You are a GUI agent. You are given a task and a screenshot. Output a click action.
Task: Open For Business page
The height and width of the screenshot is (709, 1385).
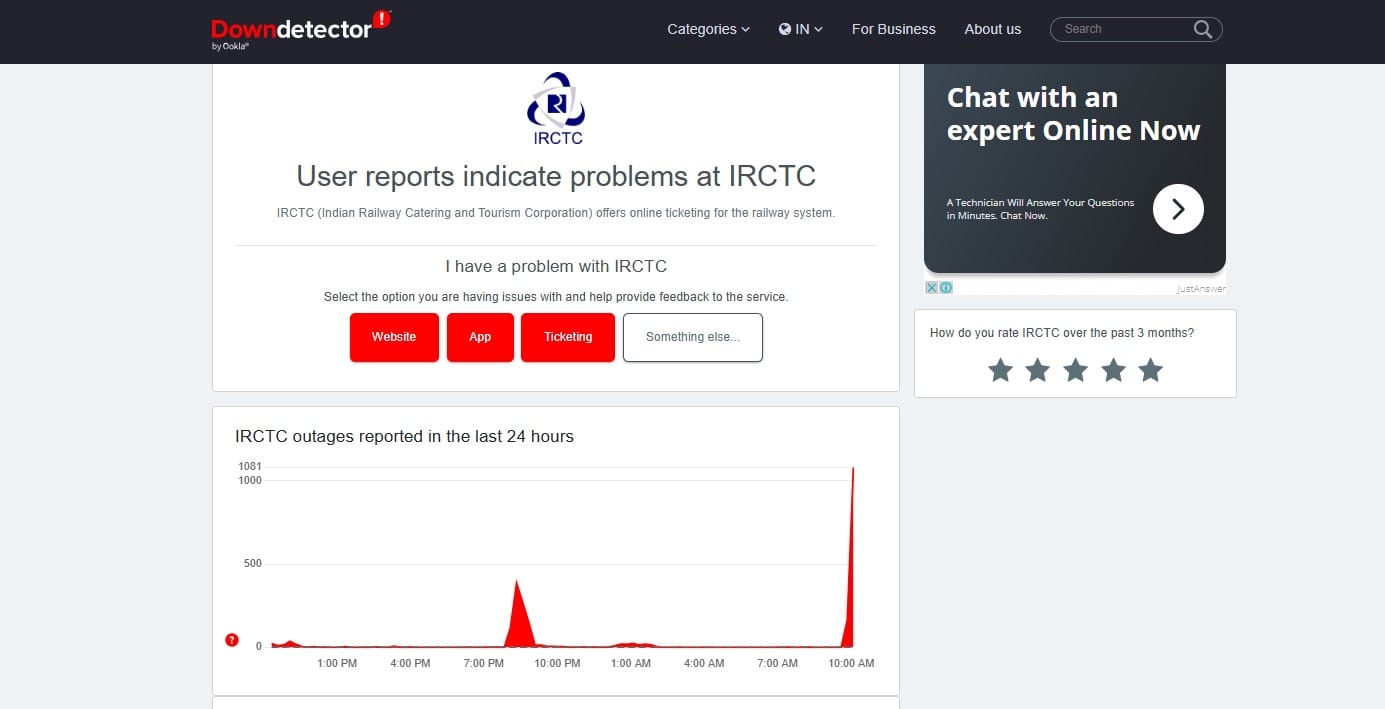pos(893,29)
